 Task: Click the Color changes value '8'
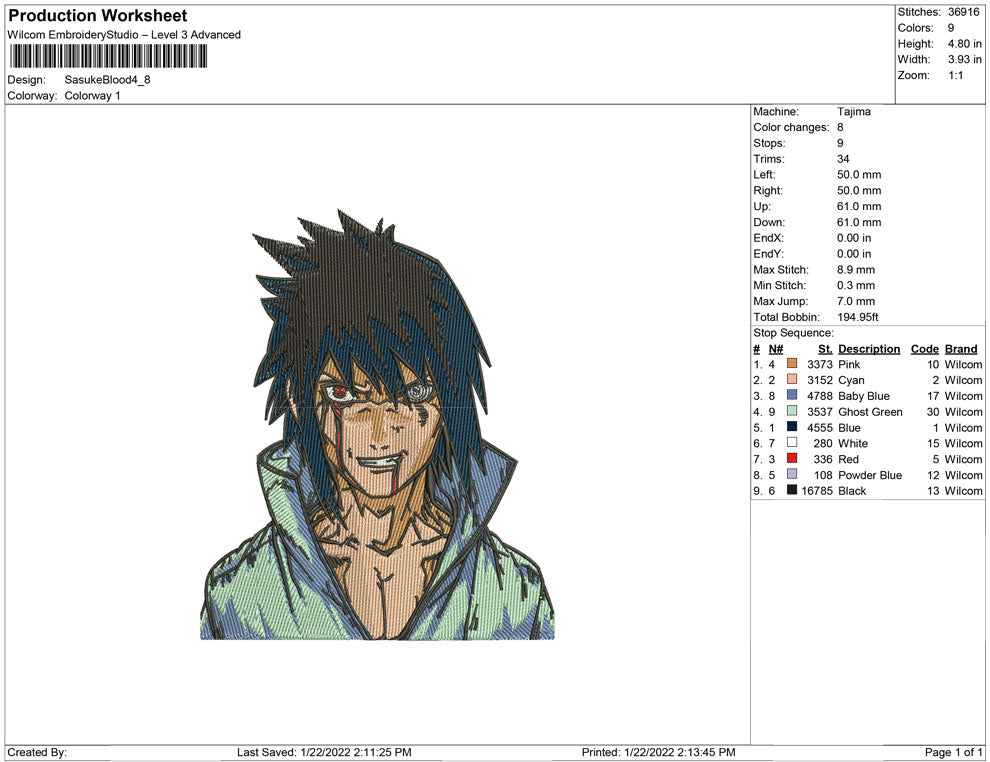(x=840, y=128)
